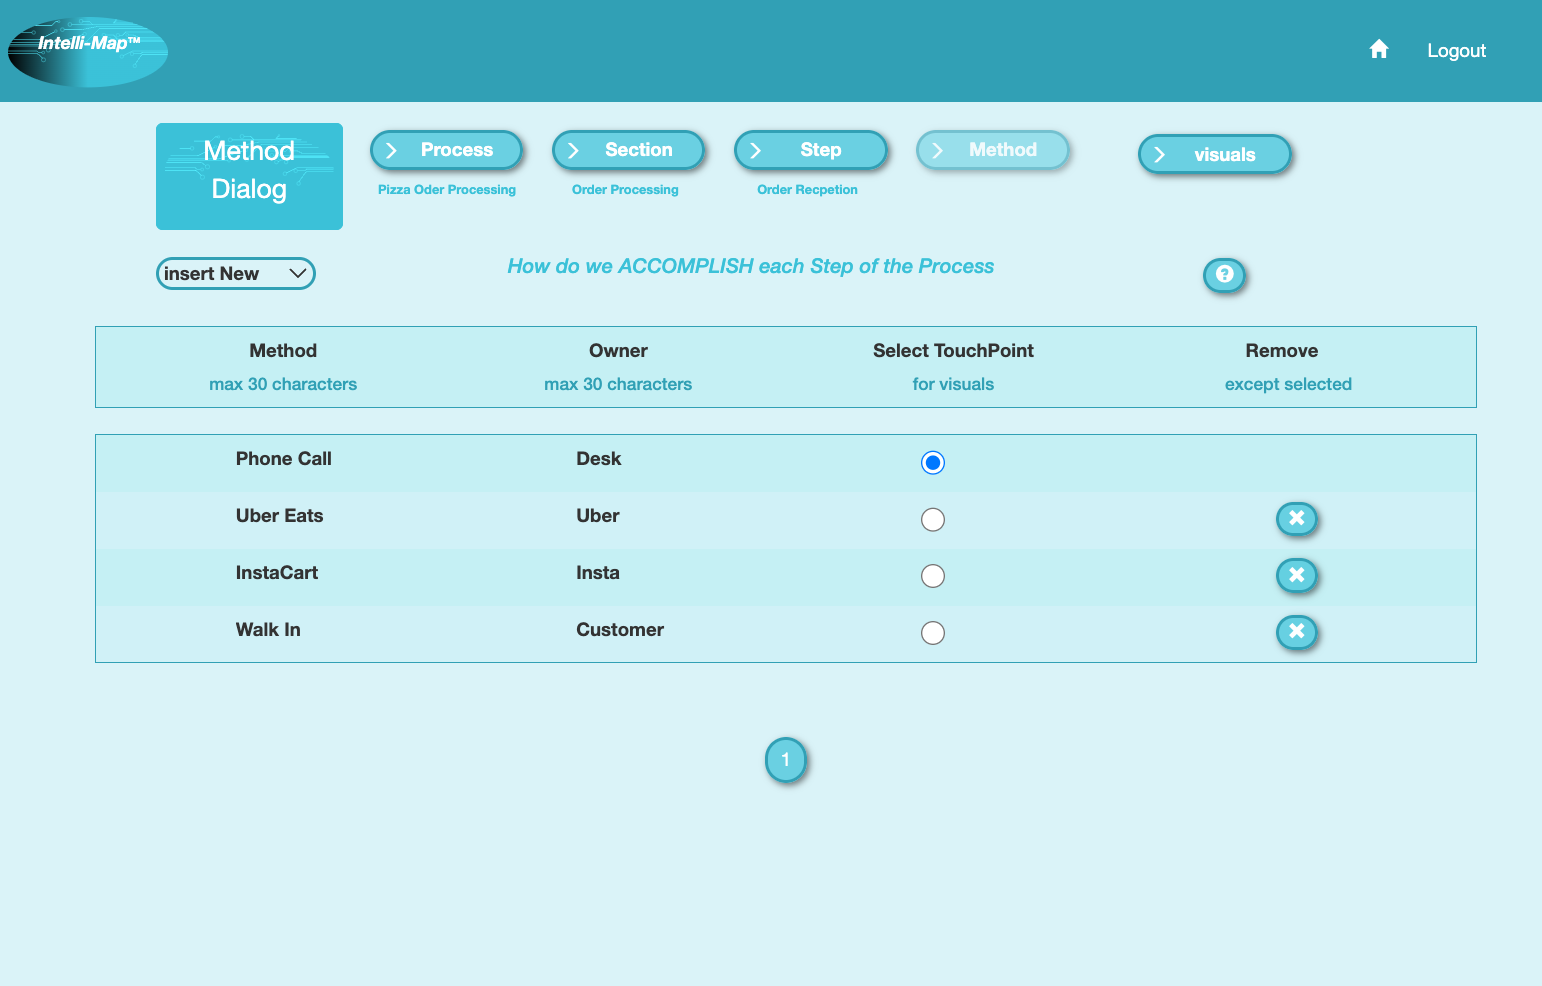Choose Walk In as the TouchPoint
Image resolution: width=1542 pixels, height=986 pixels.
(932, 632)
